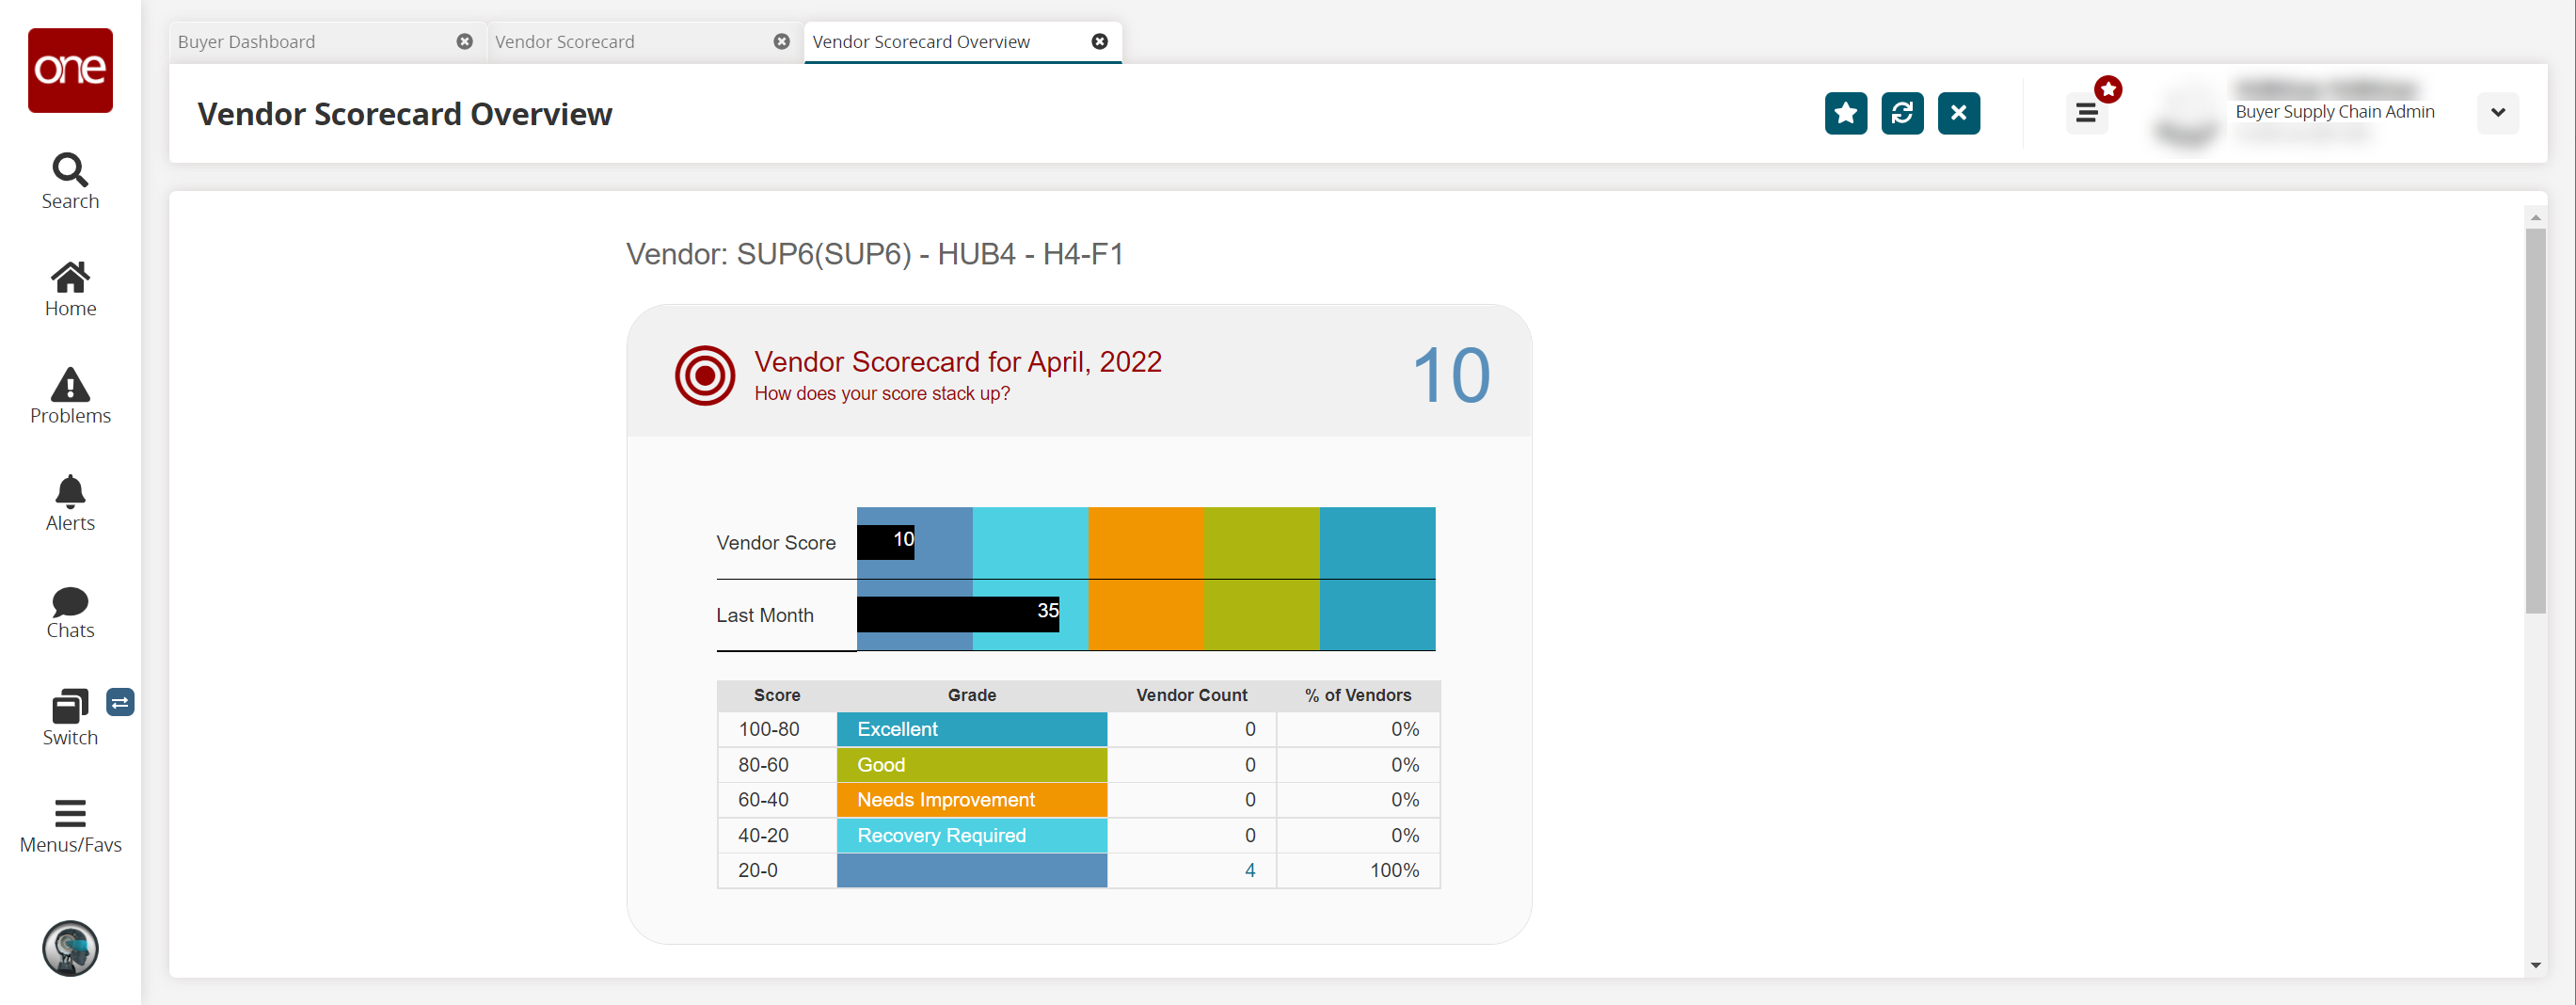The image size is (2576, 1005).
Task: Refresh the Vendor Scorecard Overview page
Action: click(1901, 113)
